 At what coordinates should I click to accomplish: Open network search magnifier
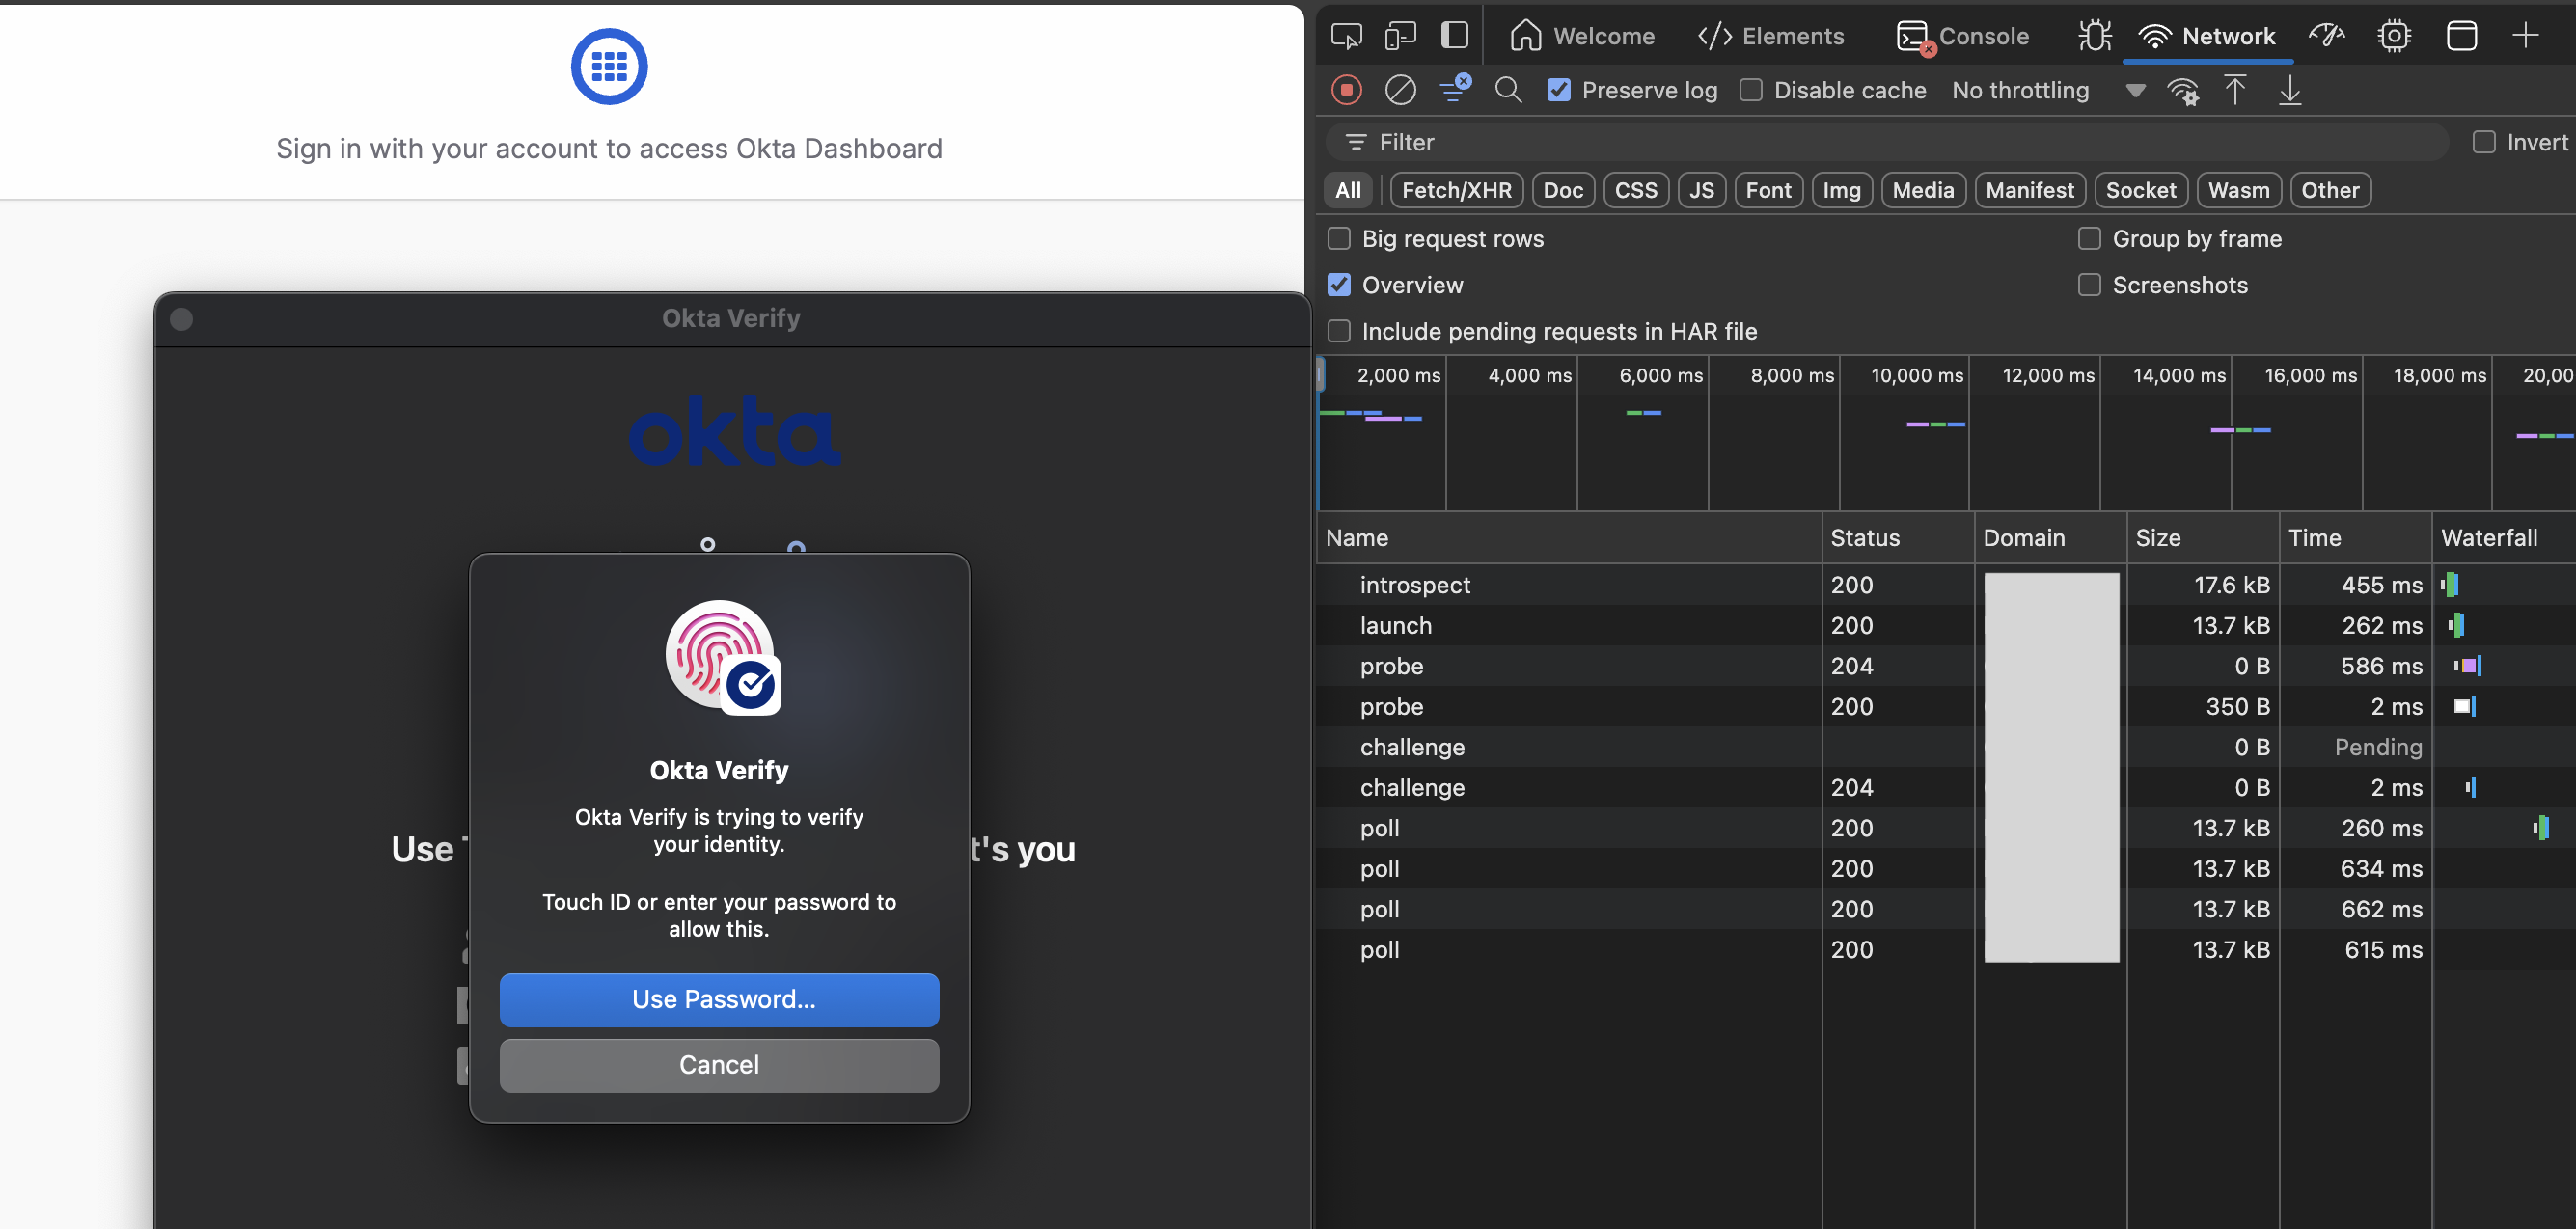point(1508,90)
